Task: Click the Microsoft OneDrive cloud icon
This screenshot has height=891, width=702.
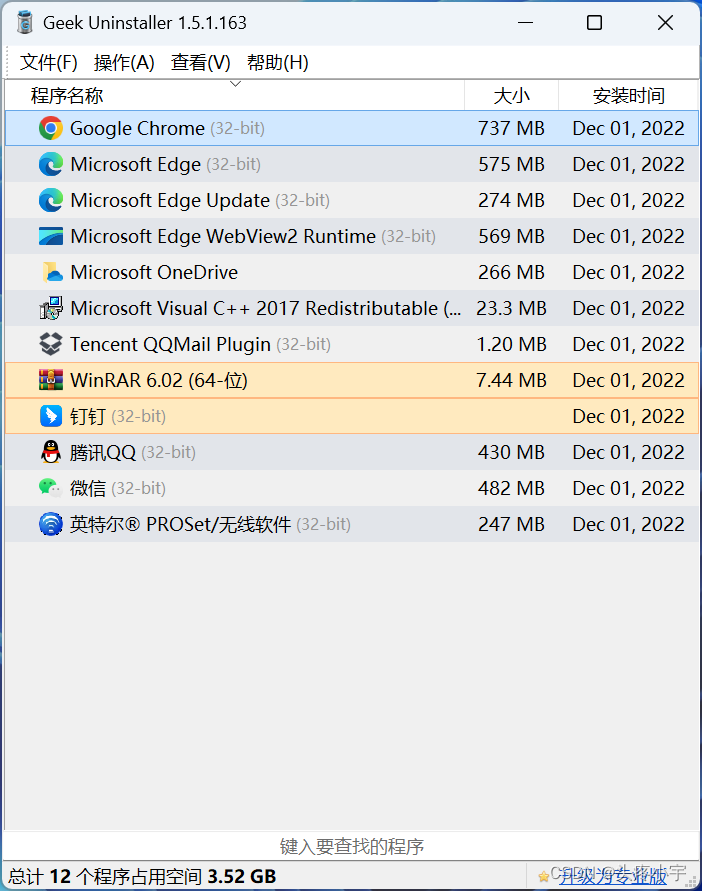Action: (50, 272)
